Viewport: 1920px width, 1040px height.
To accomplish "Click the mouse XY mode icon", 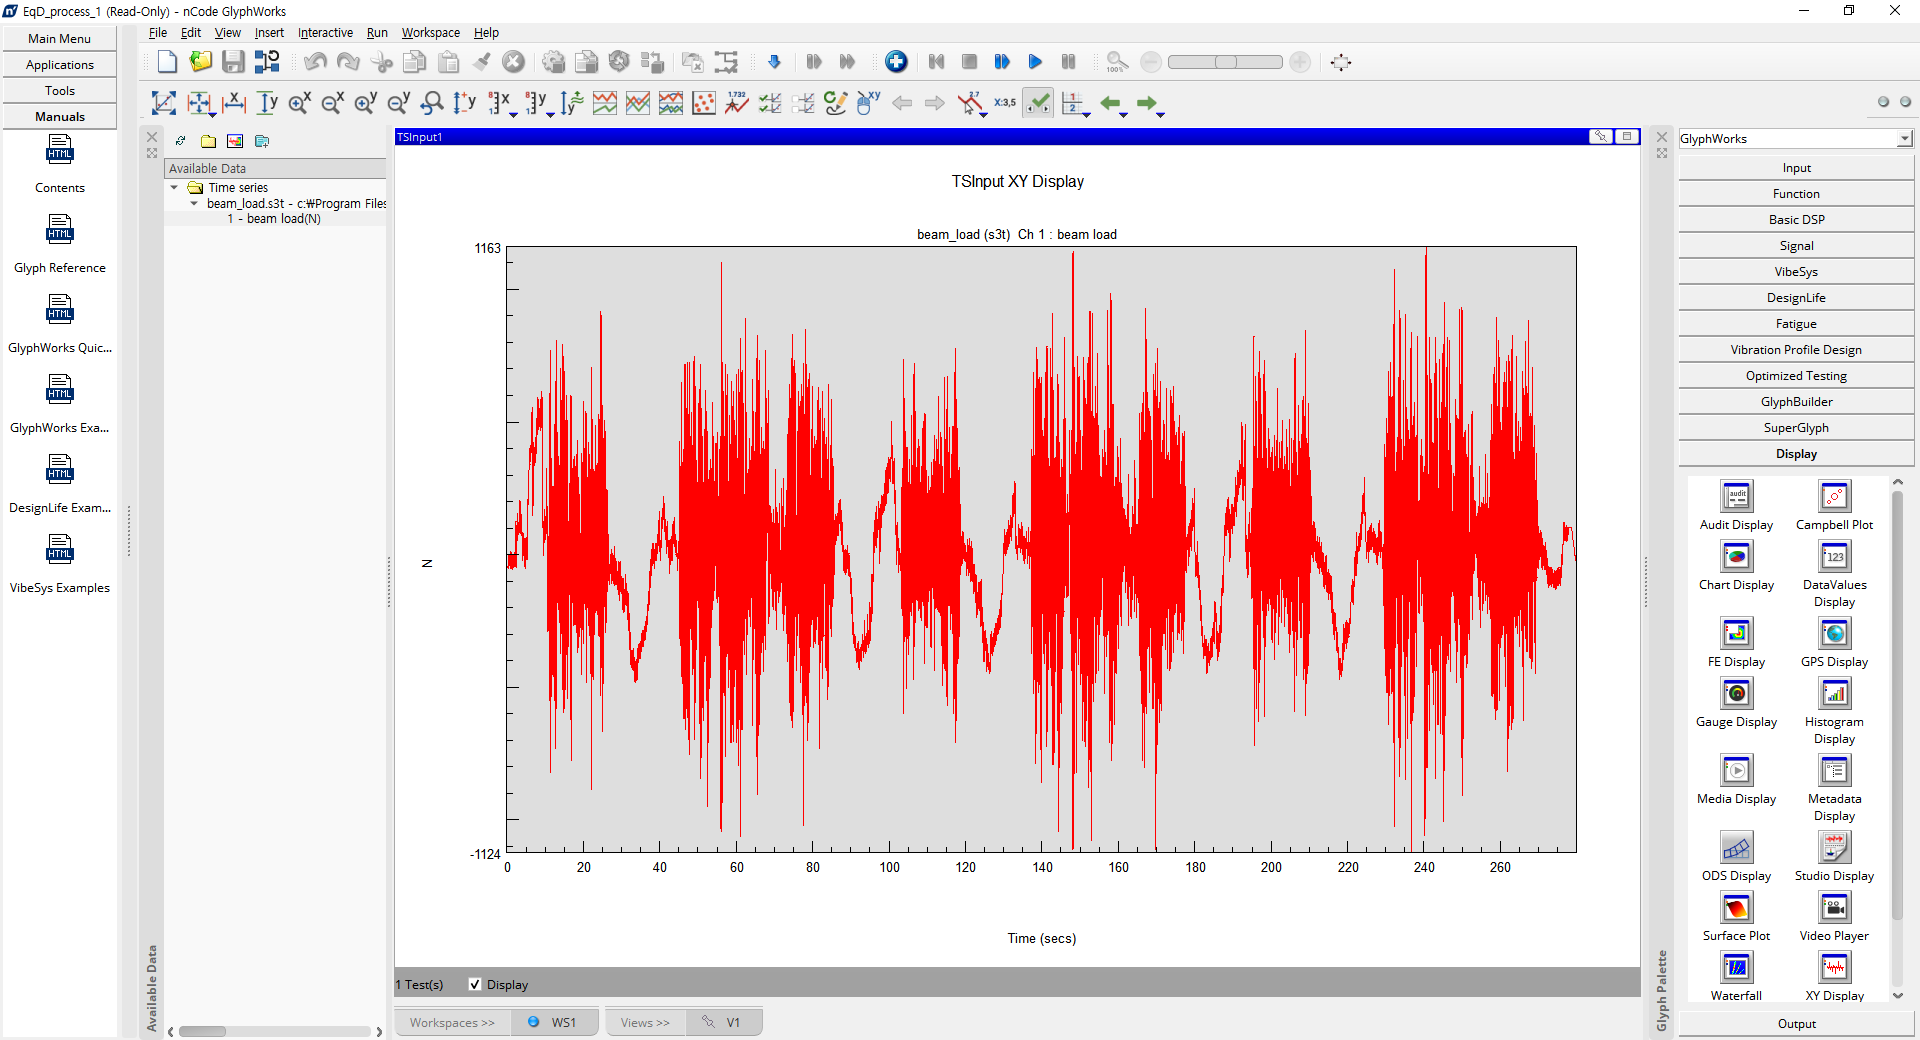I will pos(868,103).
